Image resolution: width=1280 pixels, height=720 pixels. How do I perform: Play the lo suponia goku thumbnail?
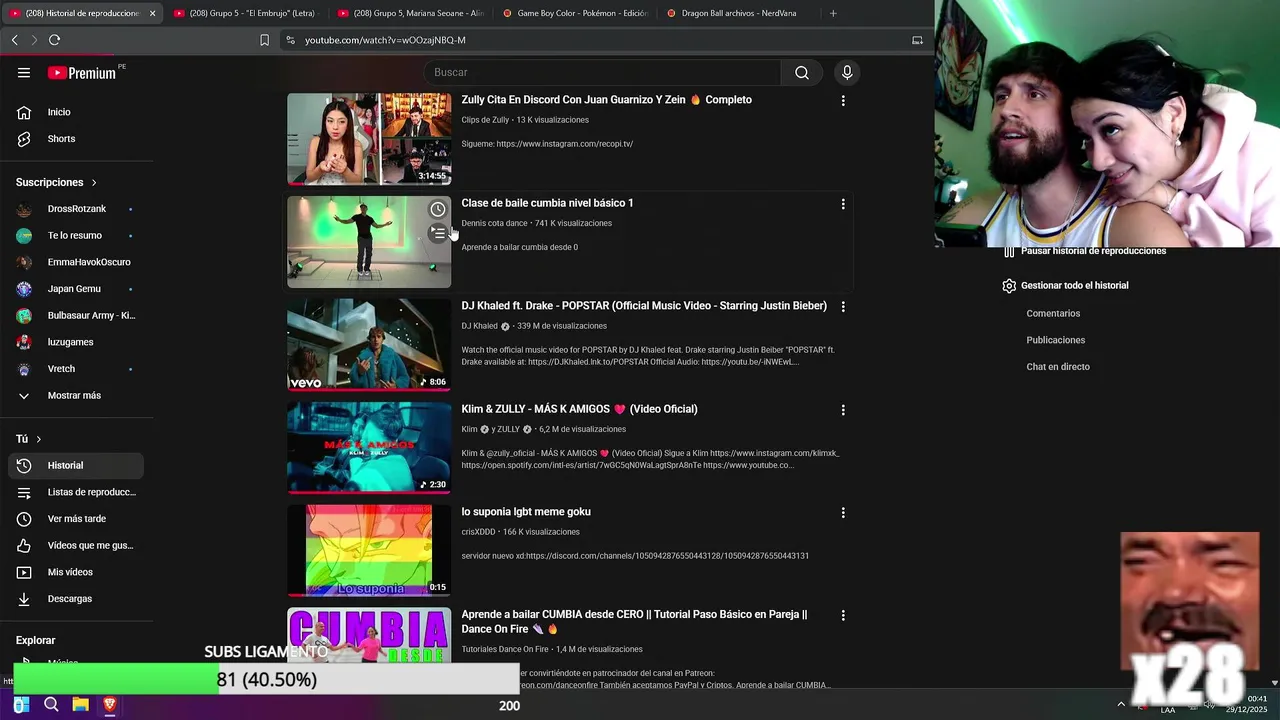369,551
